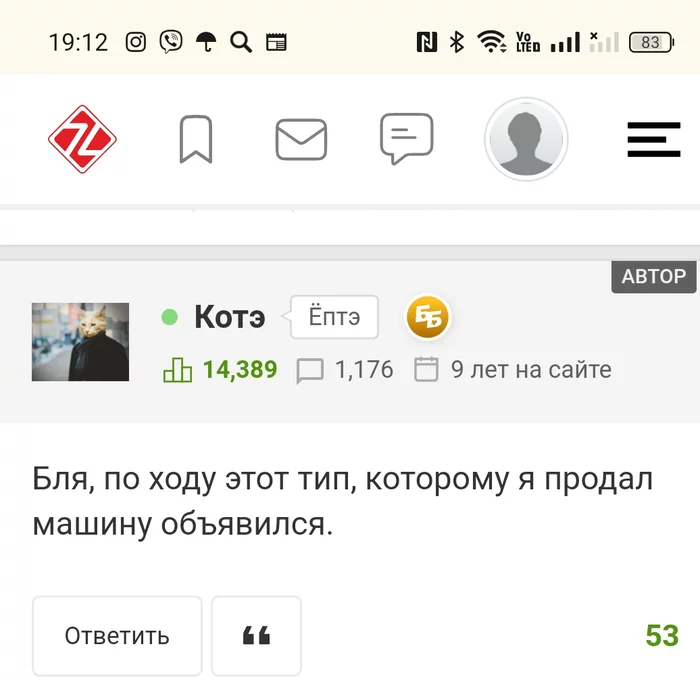This screenshot has width=700, height=680.
Task: Tap the 1,176 comments count icon
Action: [x=310, y=371]
